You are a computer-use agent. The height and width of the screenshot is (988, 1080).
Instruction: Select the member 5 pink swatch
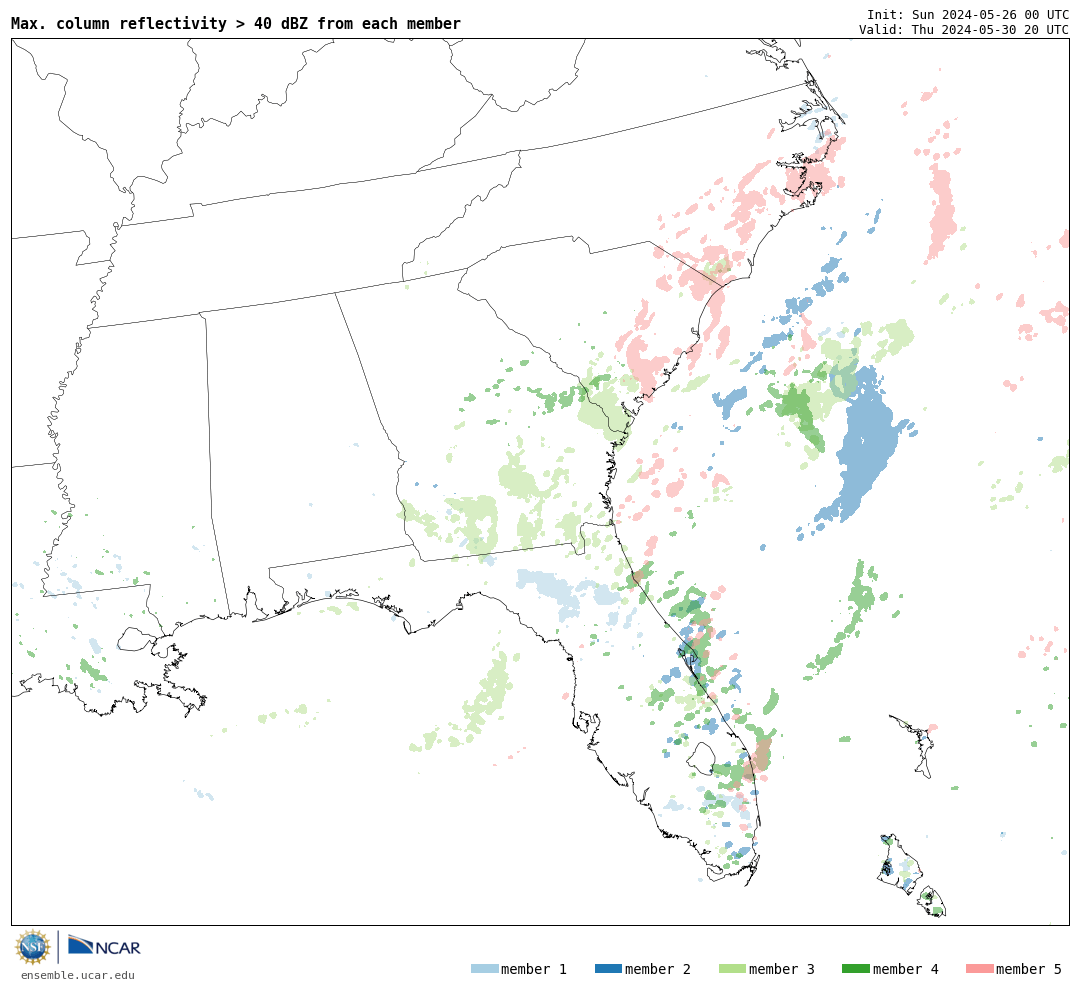pyautogui.click(x=979, y=969)
